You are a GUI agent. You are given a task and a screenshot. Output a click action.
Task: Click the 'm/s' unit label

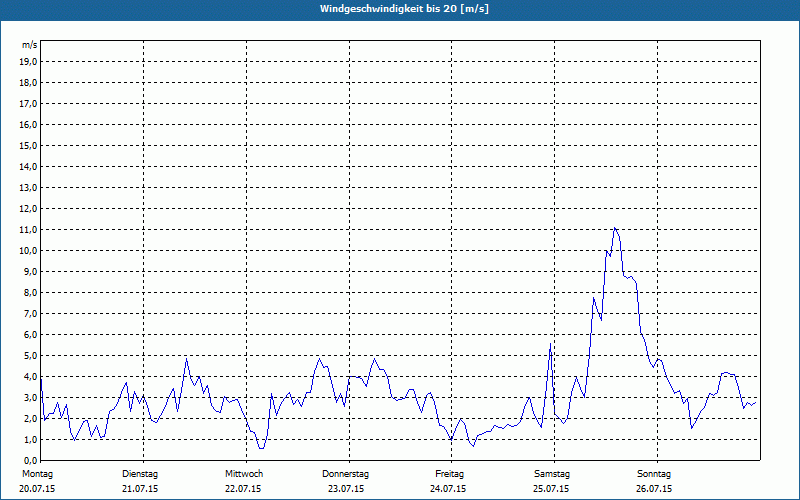click(29, 45)
